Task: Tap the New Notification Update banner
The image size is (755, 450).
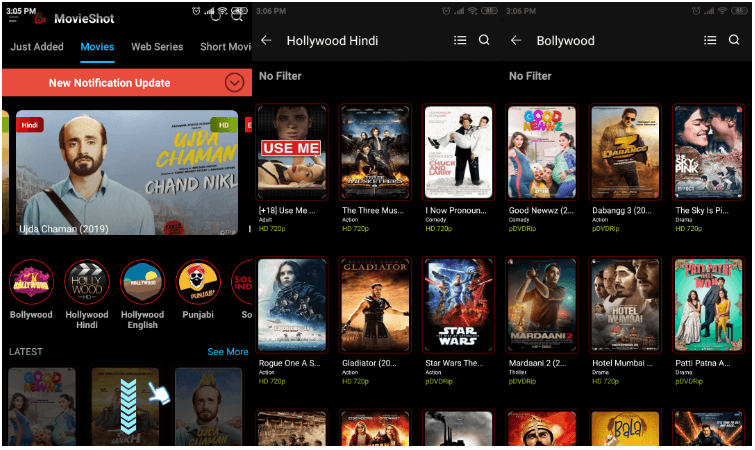Action: [127, 83]
